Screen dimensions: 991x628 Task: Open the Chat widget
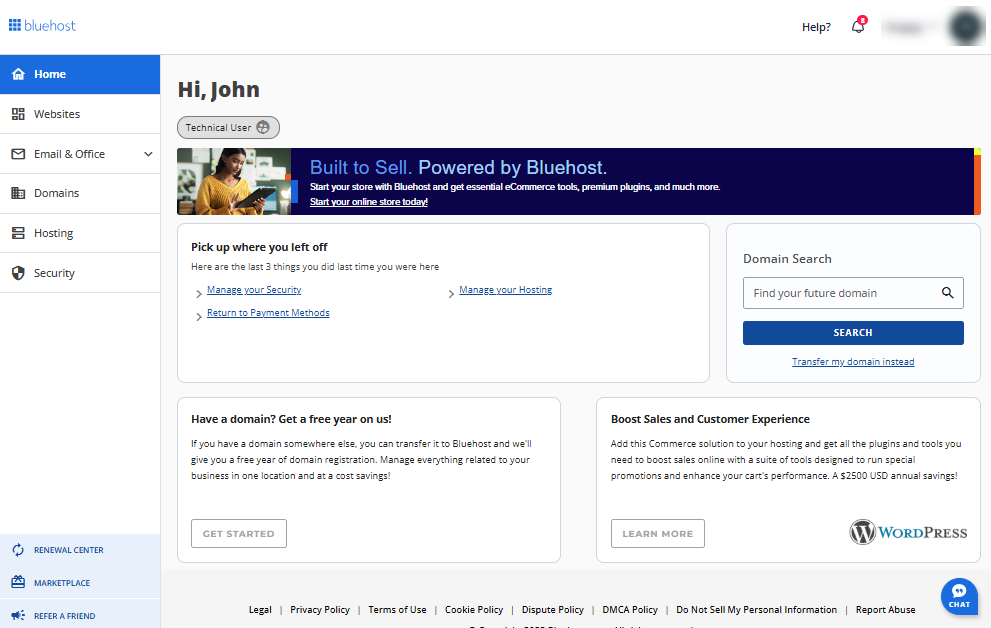tap(958, 596)
